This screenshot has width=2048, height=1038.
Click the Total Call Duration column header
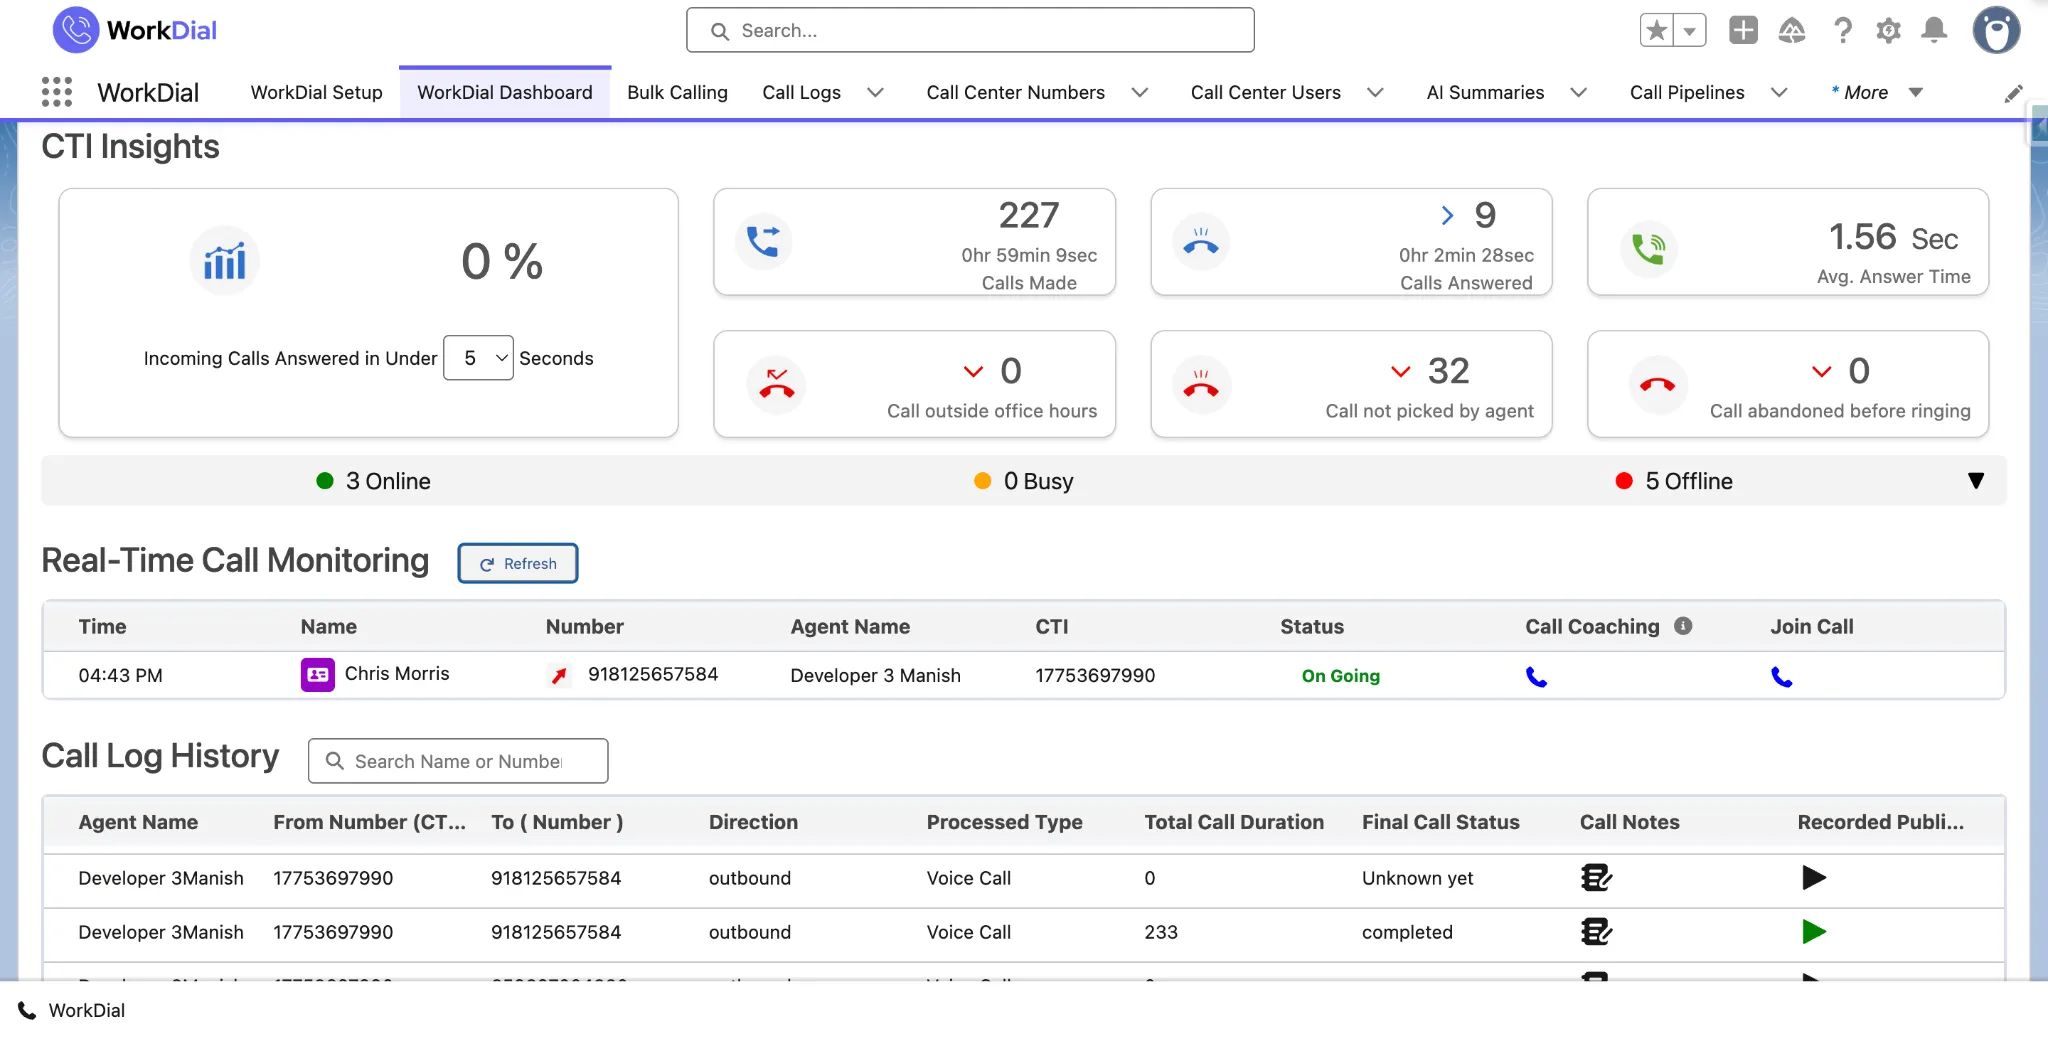pyautogui.click(x=1234, y=822)
